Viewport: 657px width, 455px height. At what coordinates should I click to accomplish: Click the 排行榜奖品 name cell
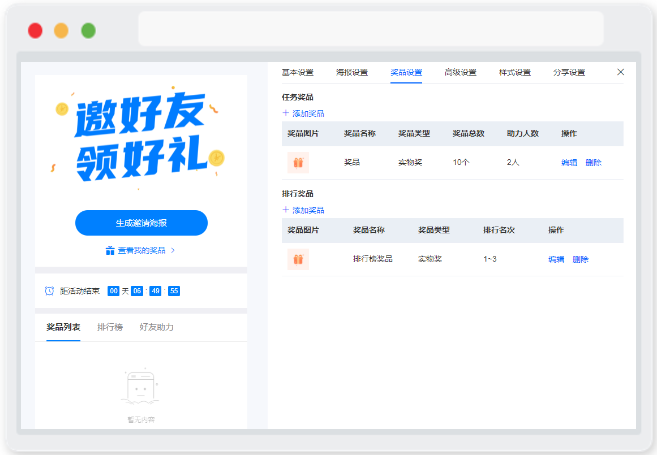[x=373, y=259]
